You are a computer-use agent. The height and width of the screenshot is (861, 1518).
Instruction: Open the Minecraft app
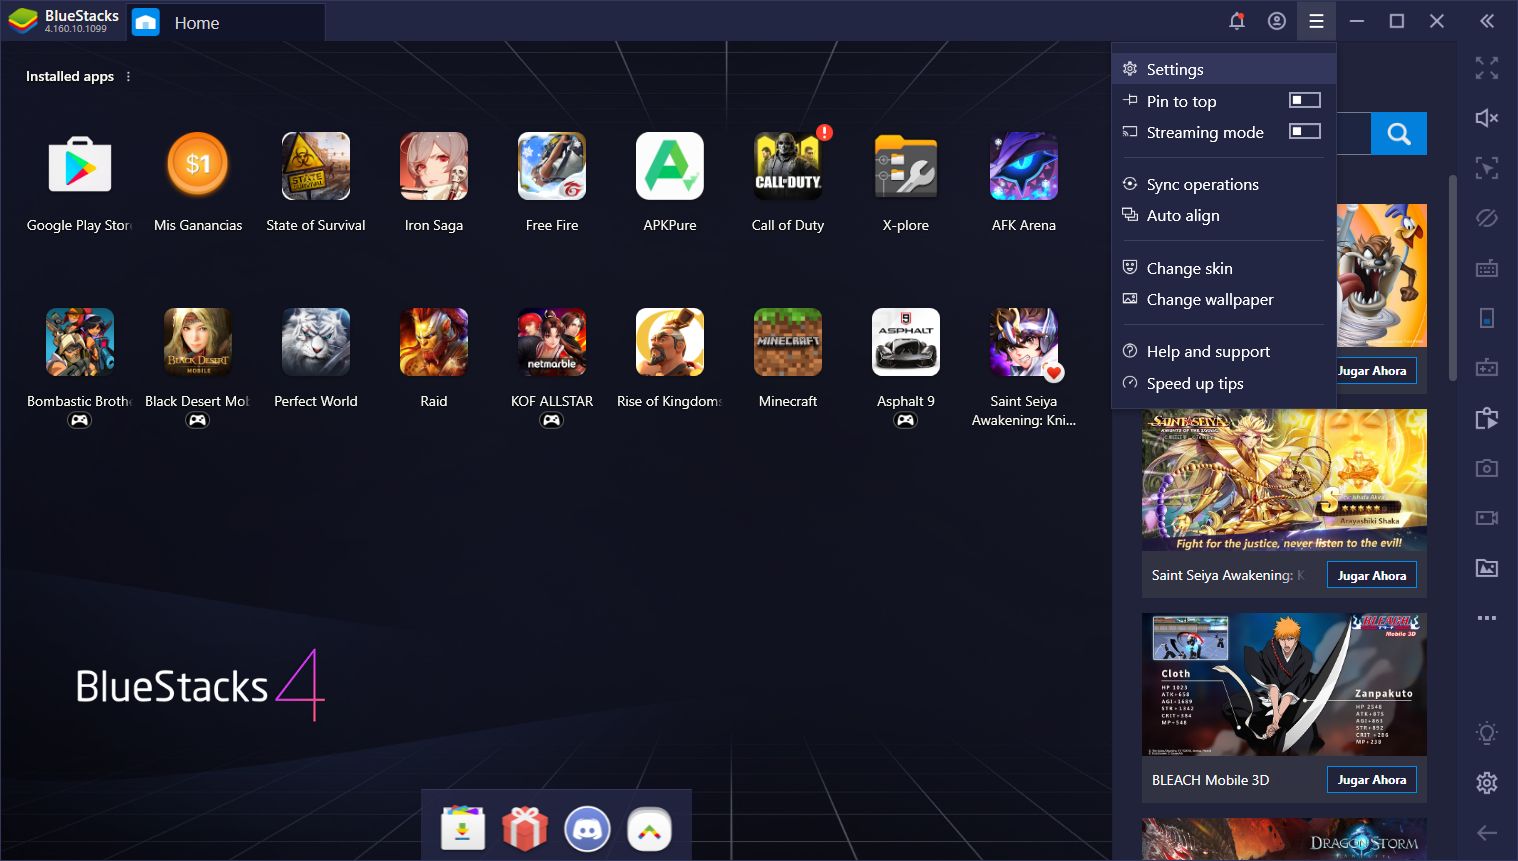point(788,342)
